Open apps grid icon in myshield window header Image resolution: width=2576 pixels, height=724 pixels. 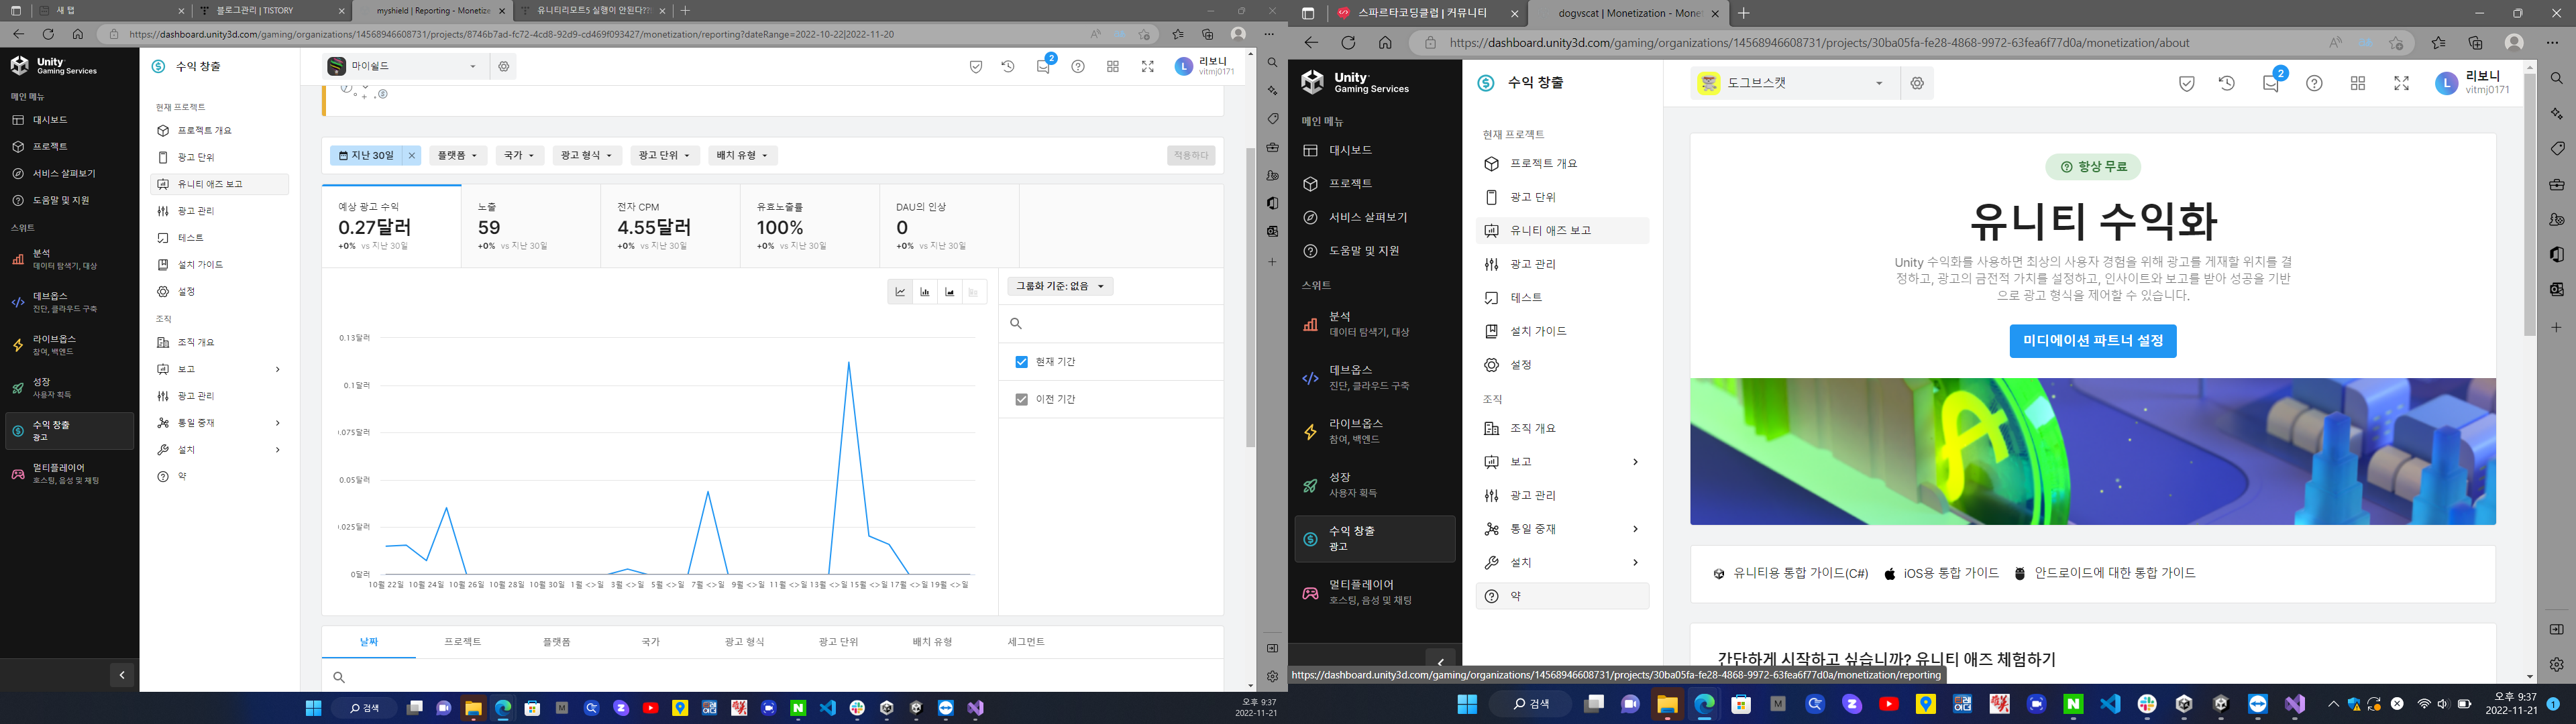pos(1113,67)
